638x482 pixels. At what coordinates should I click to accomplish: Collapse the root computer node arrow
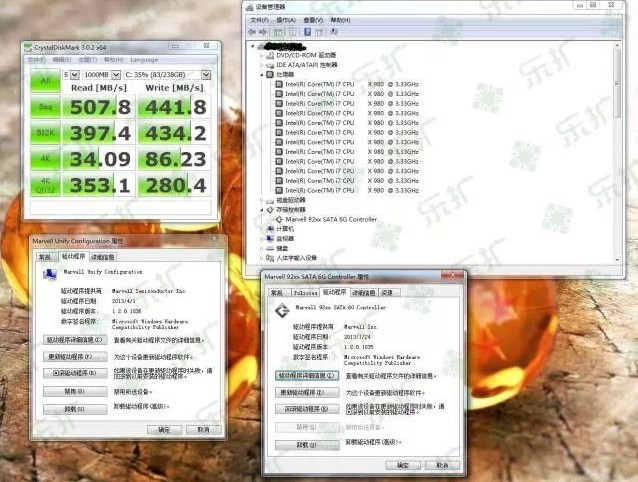(x=253, y=46)
